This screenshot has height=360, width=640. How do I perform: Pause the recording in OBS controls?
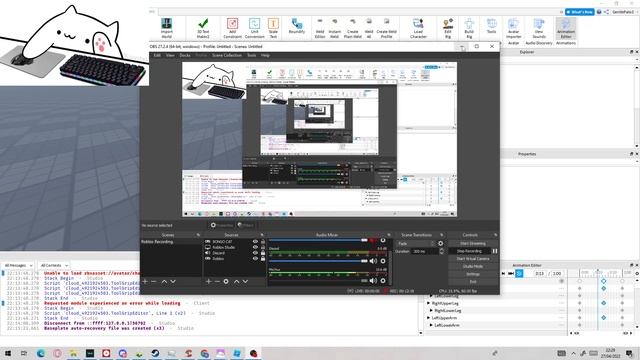pos(495,251)
